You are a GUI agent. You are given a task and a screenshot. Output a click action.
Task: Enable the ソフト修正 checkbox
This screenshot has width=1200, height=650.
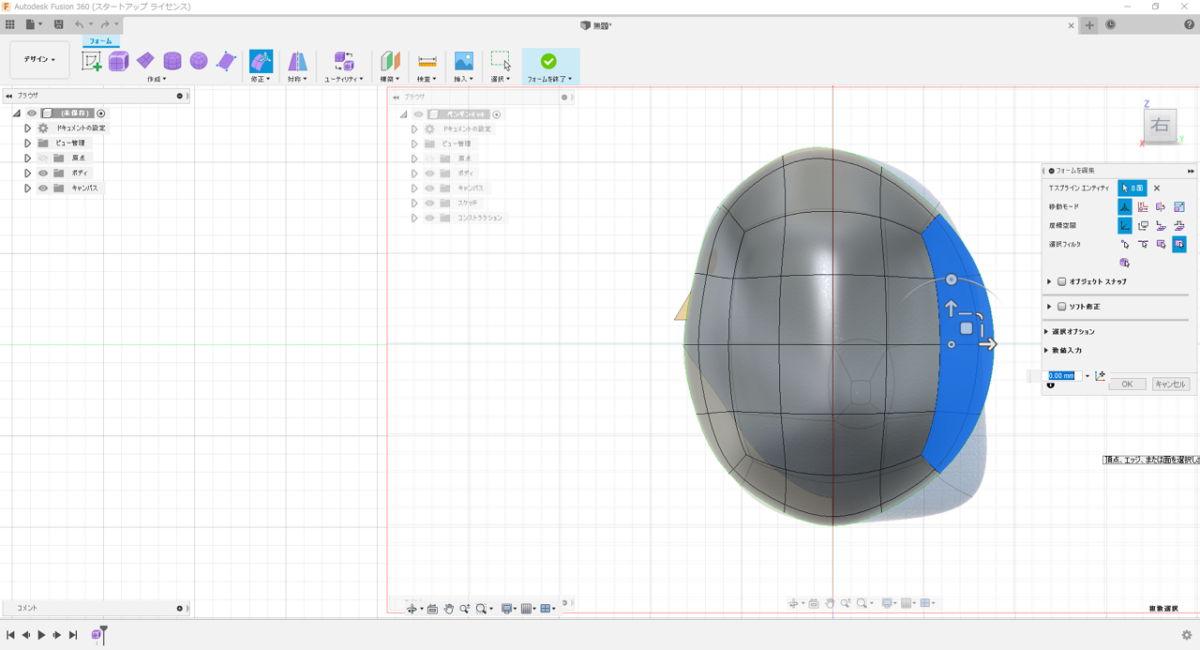click(x=1062, y=306)
